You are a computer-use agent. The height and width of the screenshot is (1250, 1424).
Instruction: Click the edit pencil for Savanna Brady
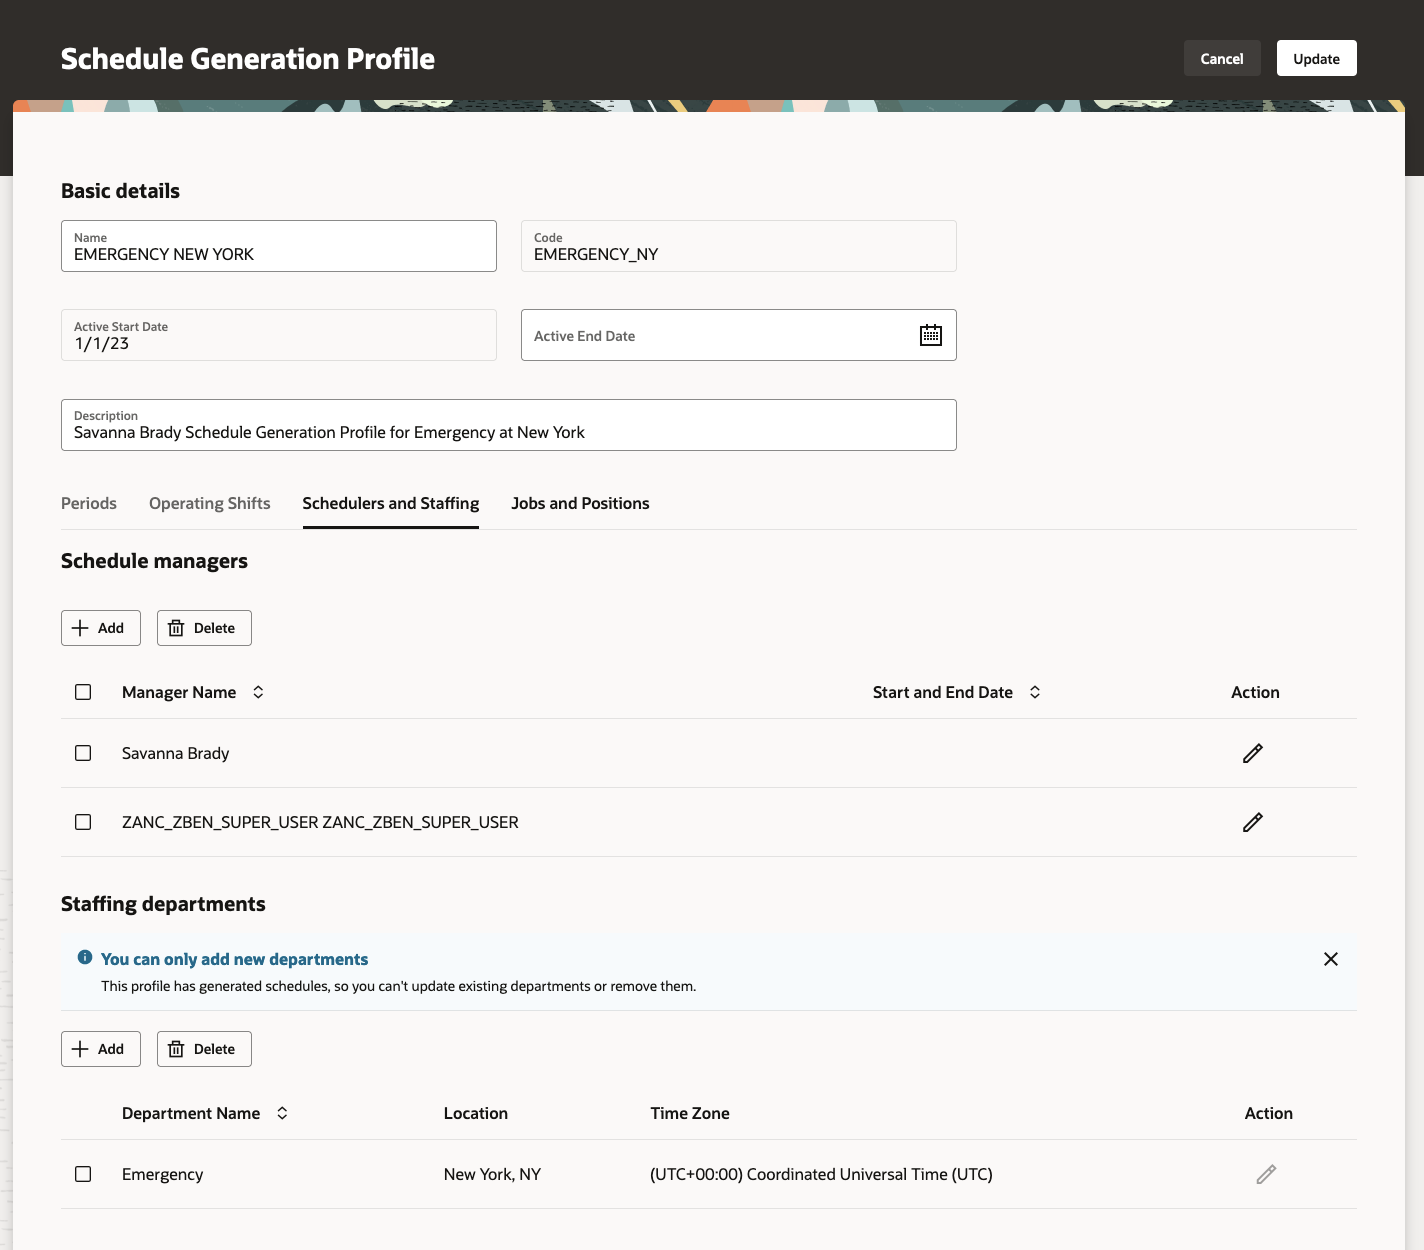[1252, 753]
